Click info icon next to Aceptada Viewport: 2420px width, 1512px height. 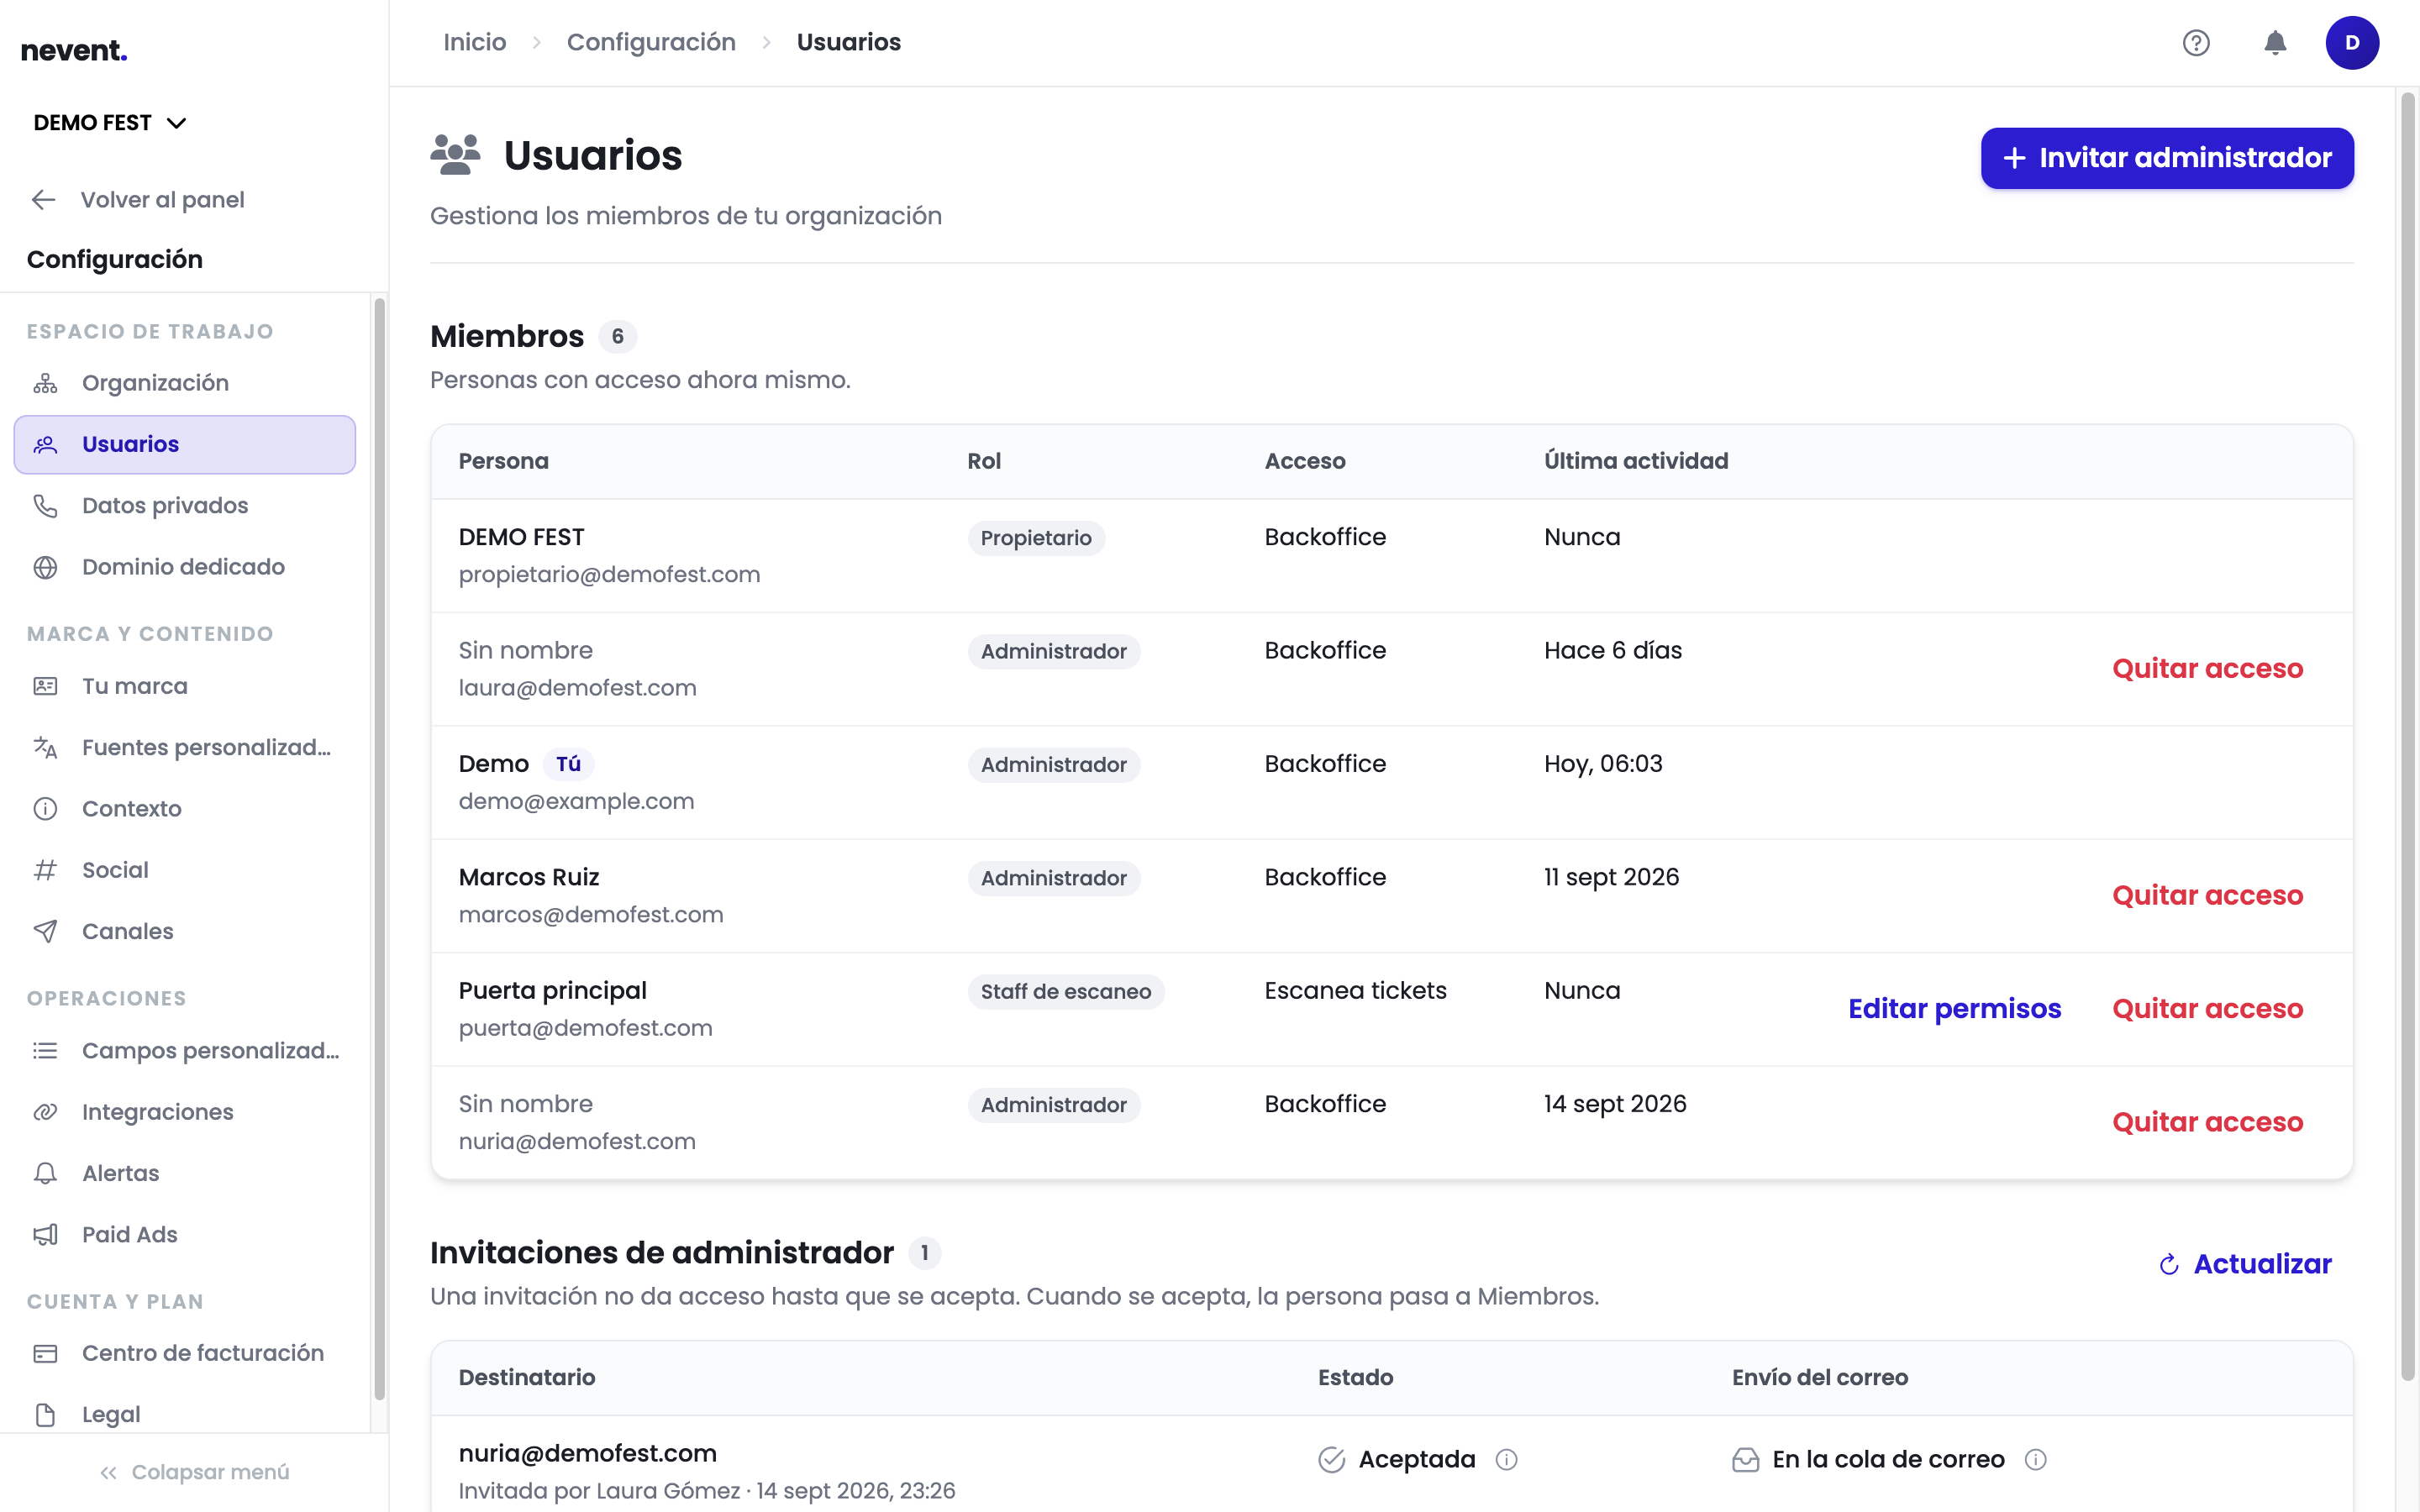pos(1506,1460)
